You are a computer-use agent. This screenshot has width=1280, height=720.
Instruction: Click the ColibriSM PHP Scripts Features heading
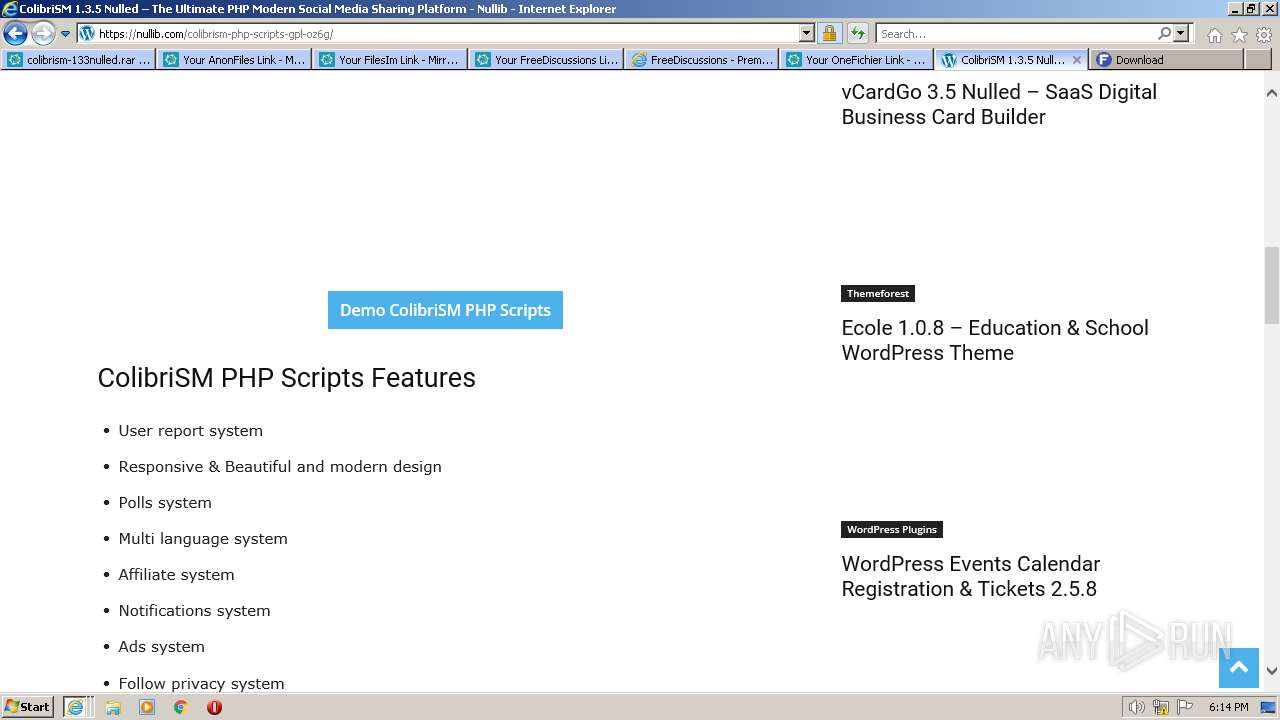pyautogui.click(x=286, y=378)
